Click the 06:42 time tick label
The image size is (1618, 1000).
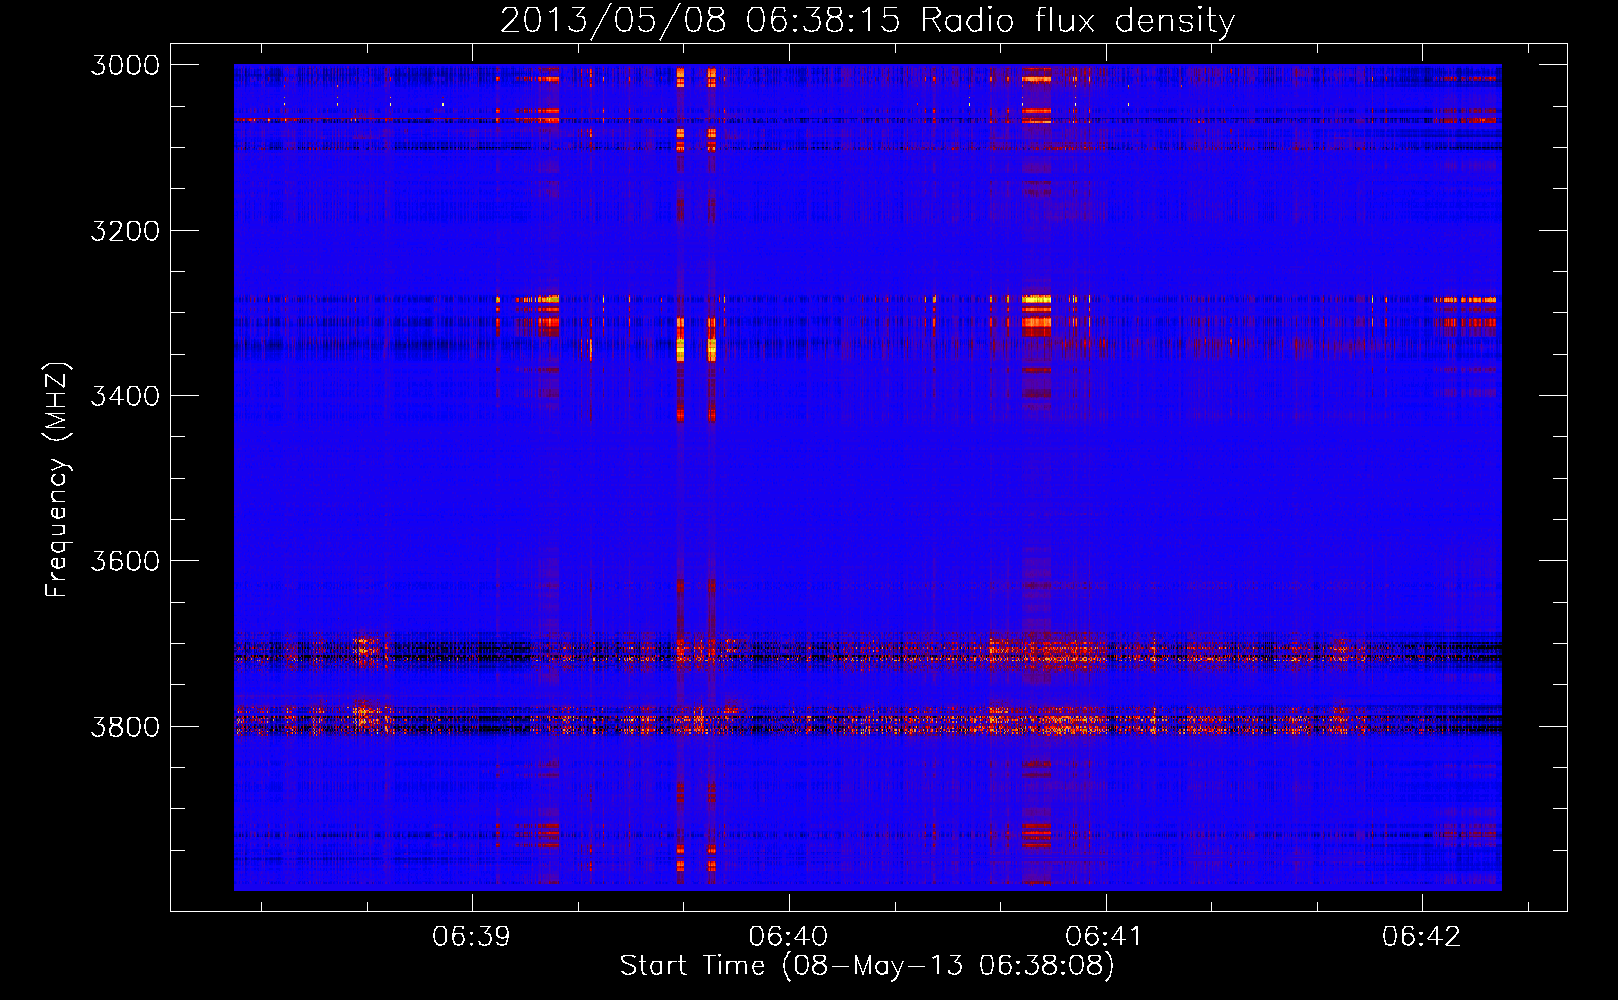pos(1422,936)
